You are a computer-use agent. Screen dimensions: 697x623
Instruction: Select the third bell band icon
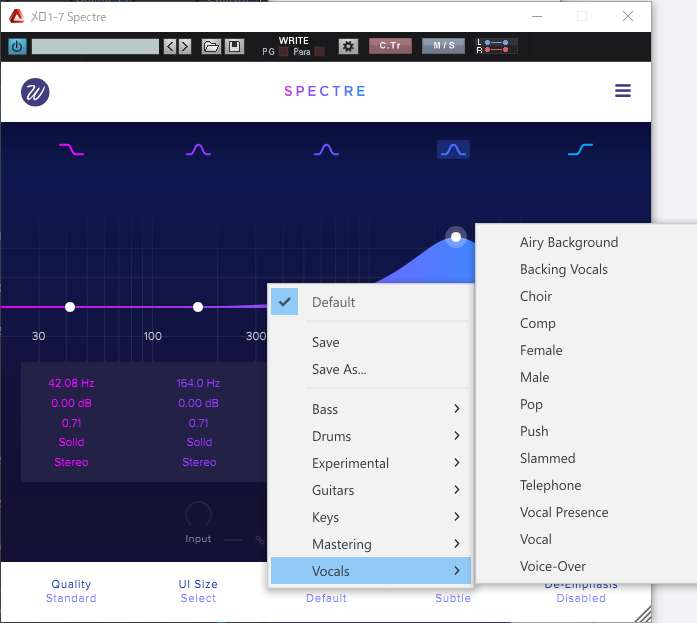pos(326,149)
